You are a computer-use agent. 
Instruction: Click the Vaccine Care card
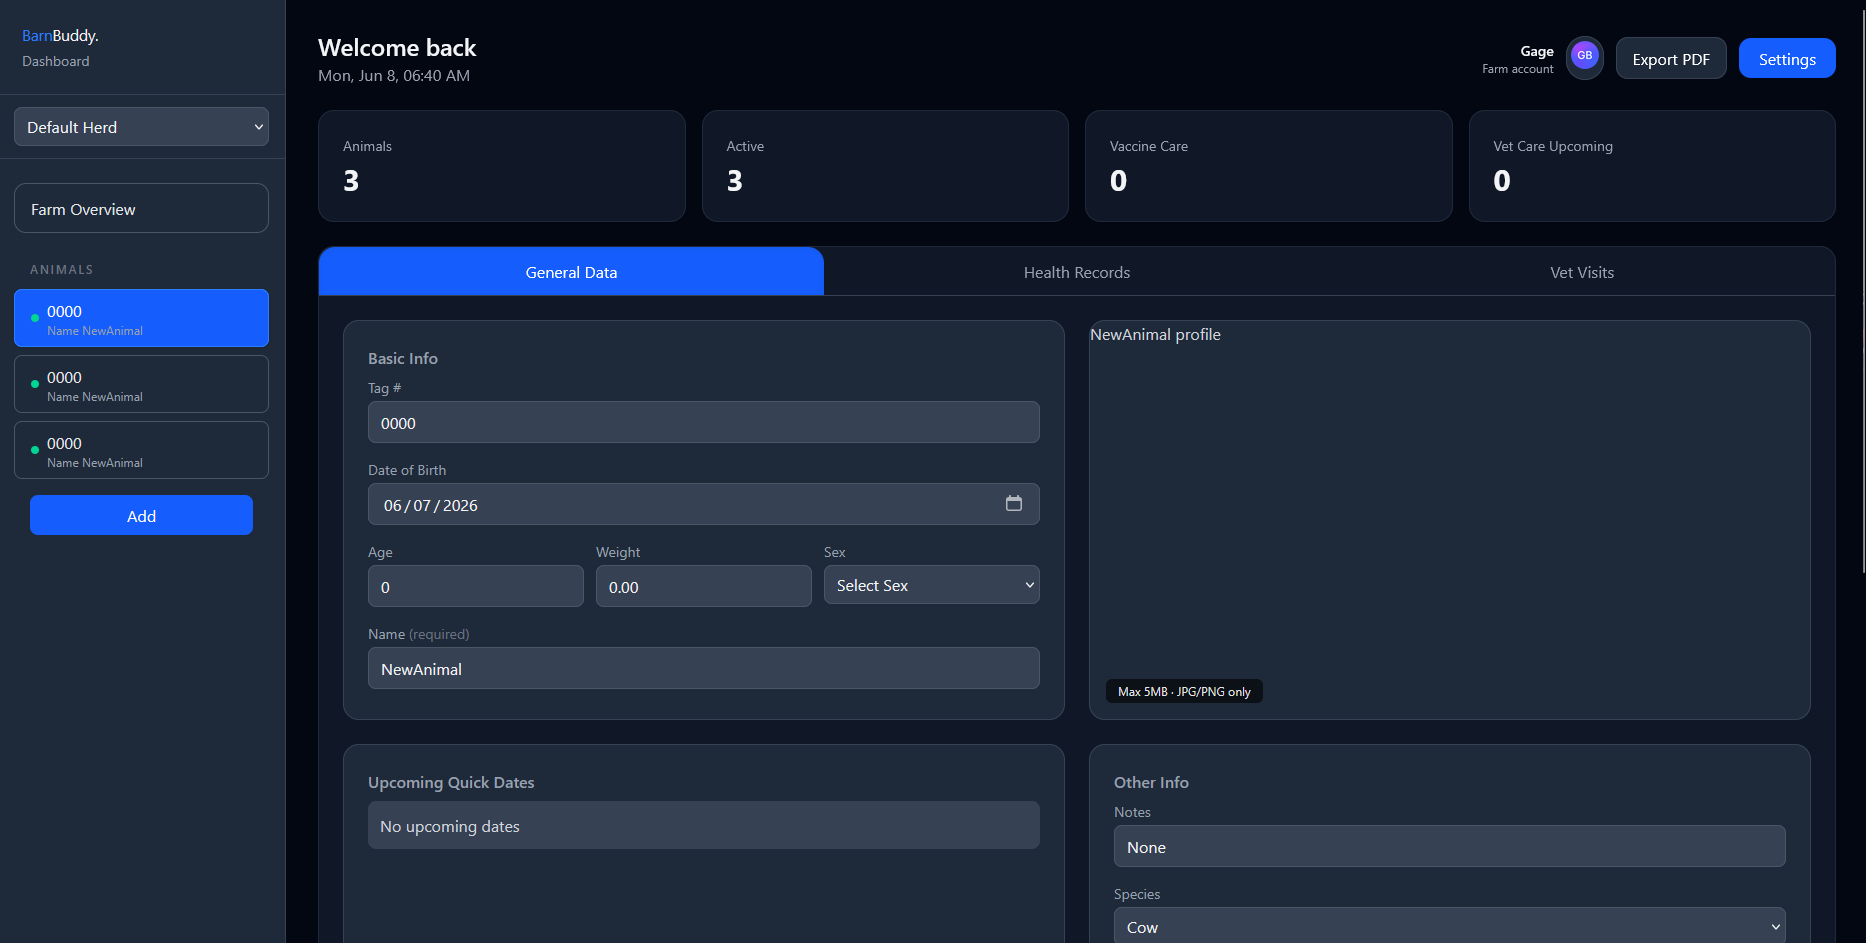pyautogui.click(x=1268, y=166)
